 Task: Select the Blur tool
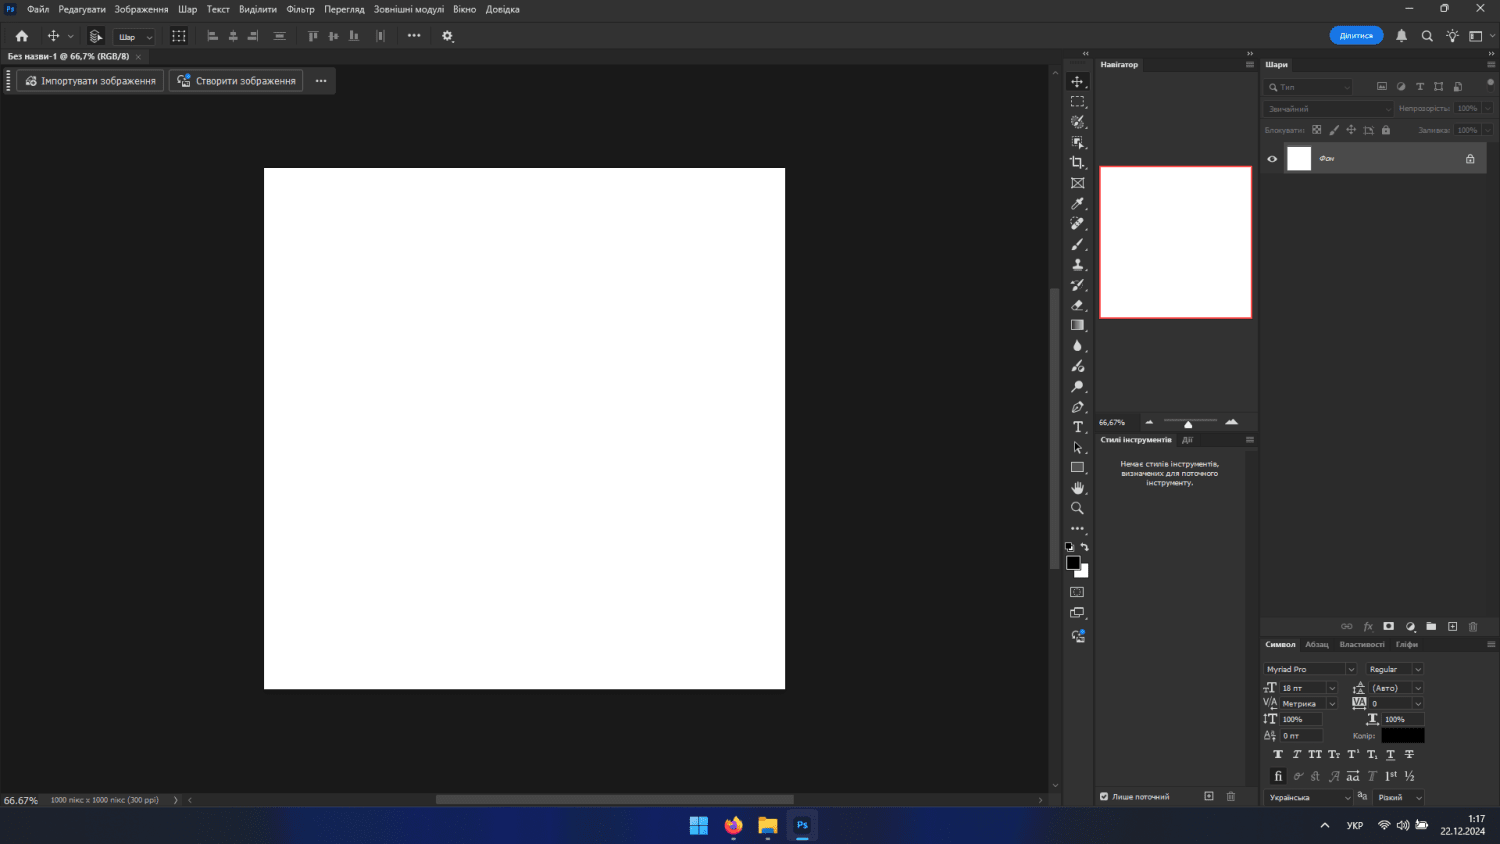(x=1077, y=346)
